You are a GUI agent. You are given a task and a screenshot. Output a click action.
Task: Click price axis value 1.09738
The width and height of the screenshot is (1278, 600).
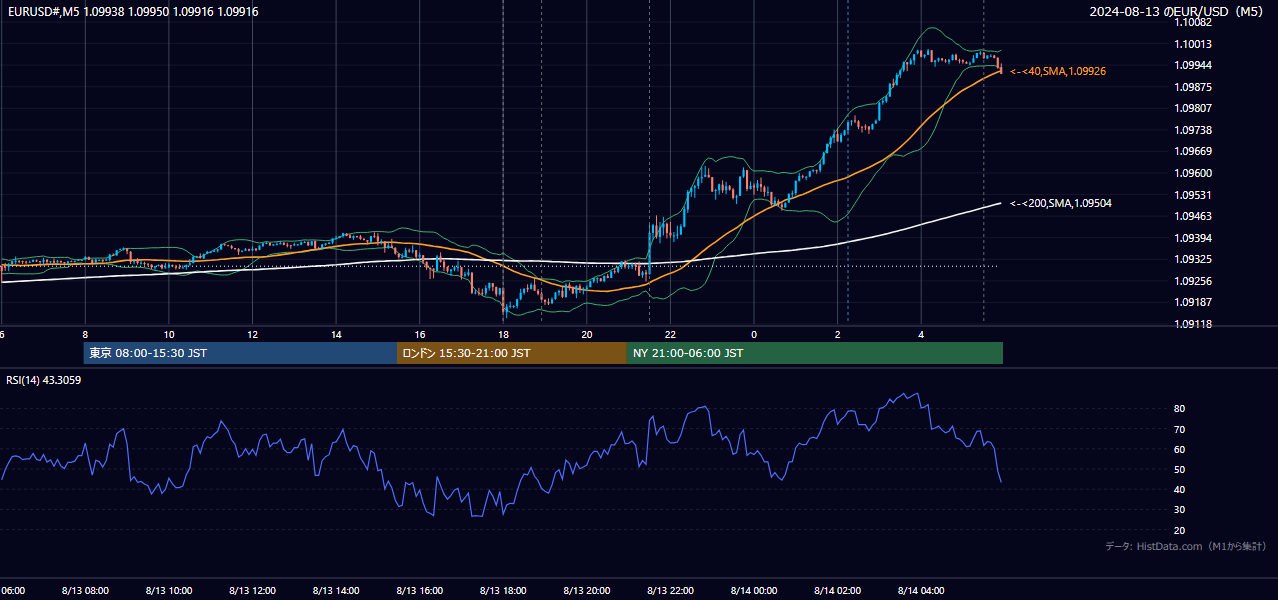pos(1193,130)
